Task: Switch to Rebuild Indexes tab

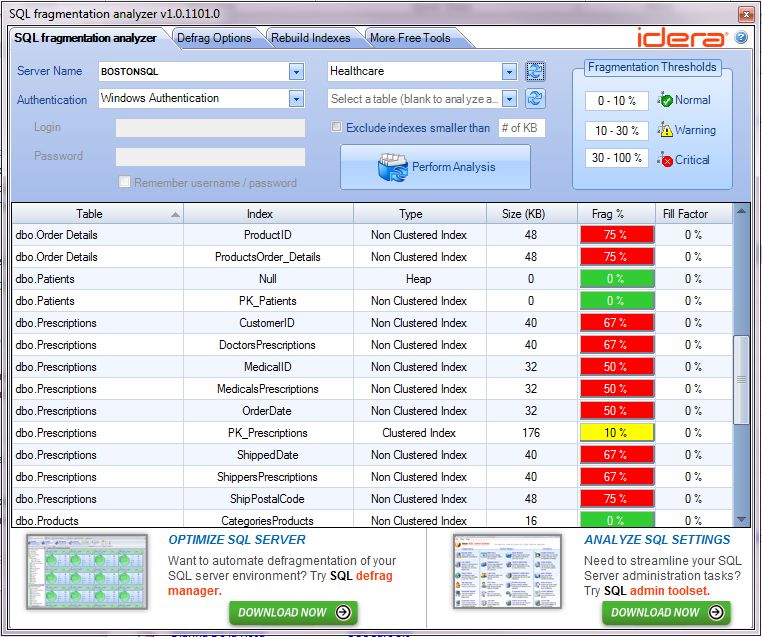Action: [311, 38]
